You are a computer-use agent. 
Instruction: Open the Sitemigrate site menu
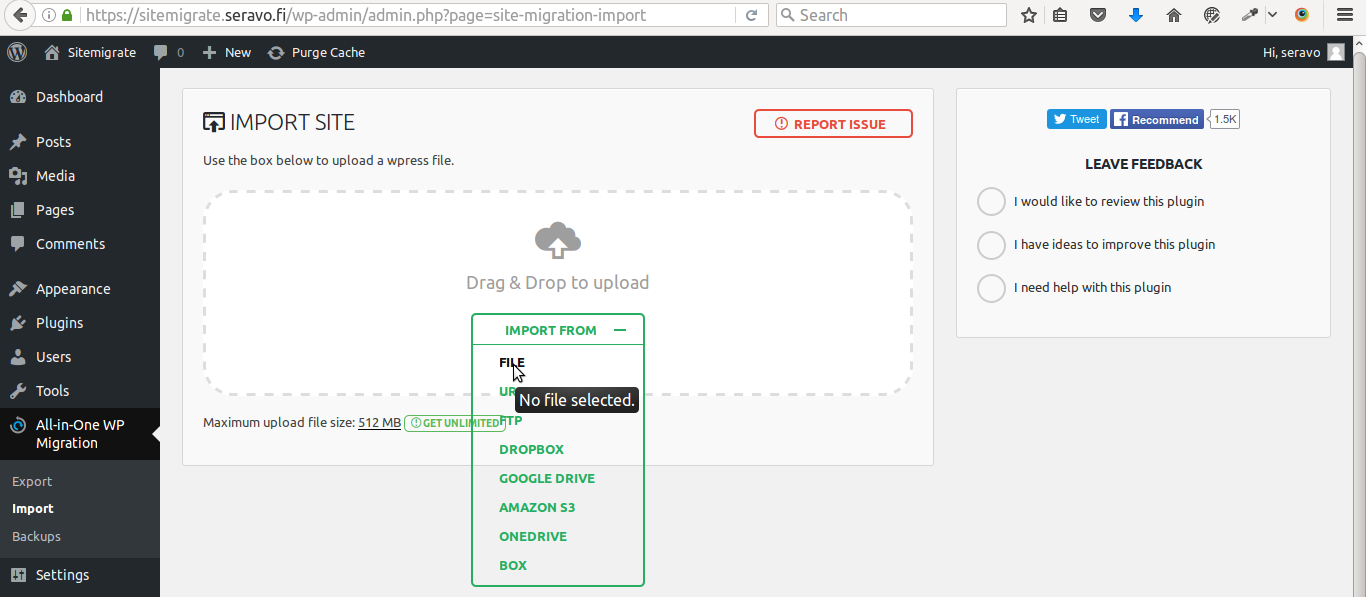[91, 52]
